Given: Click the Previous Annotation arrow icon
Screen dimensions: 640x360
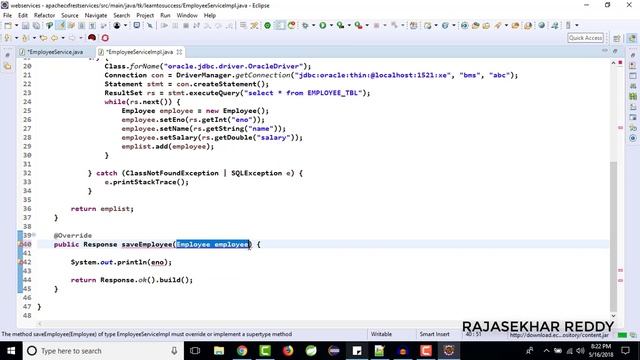Looking at the screenshot, I should point(25,38).
